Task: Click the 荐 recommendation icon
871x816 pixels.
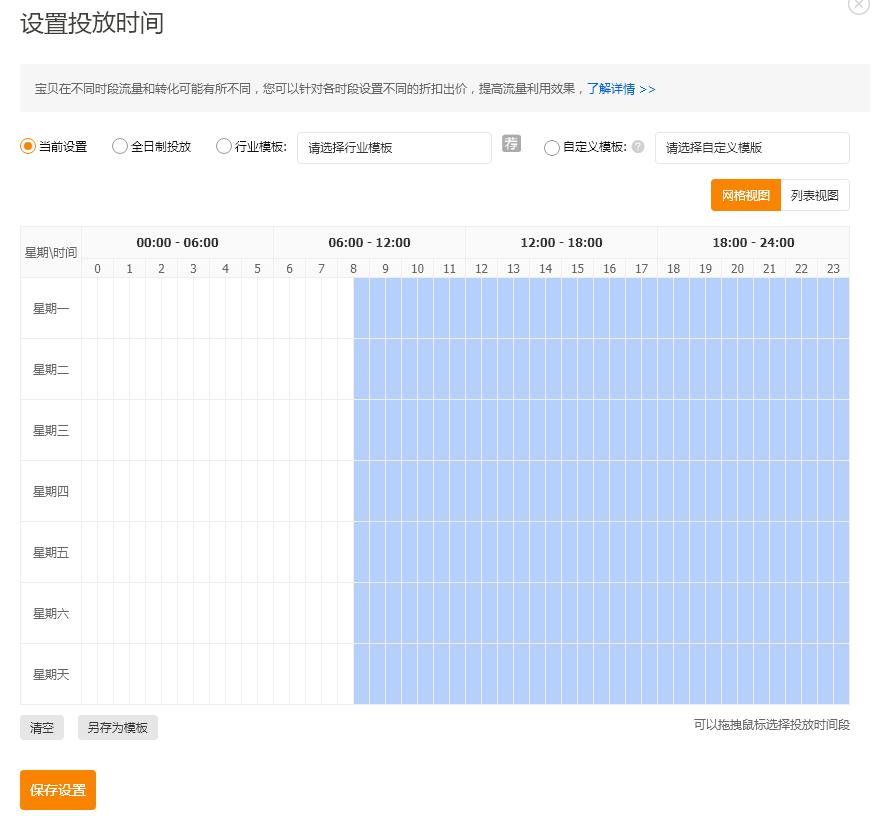Action: pyautogui.click(x=511, y=143)
